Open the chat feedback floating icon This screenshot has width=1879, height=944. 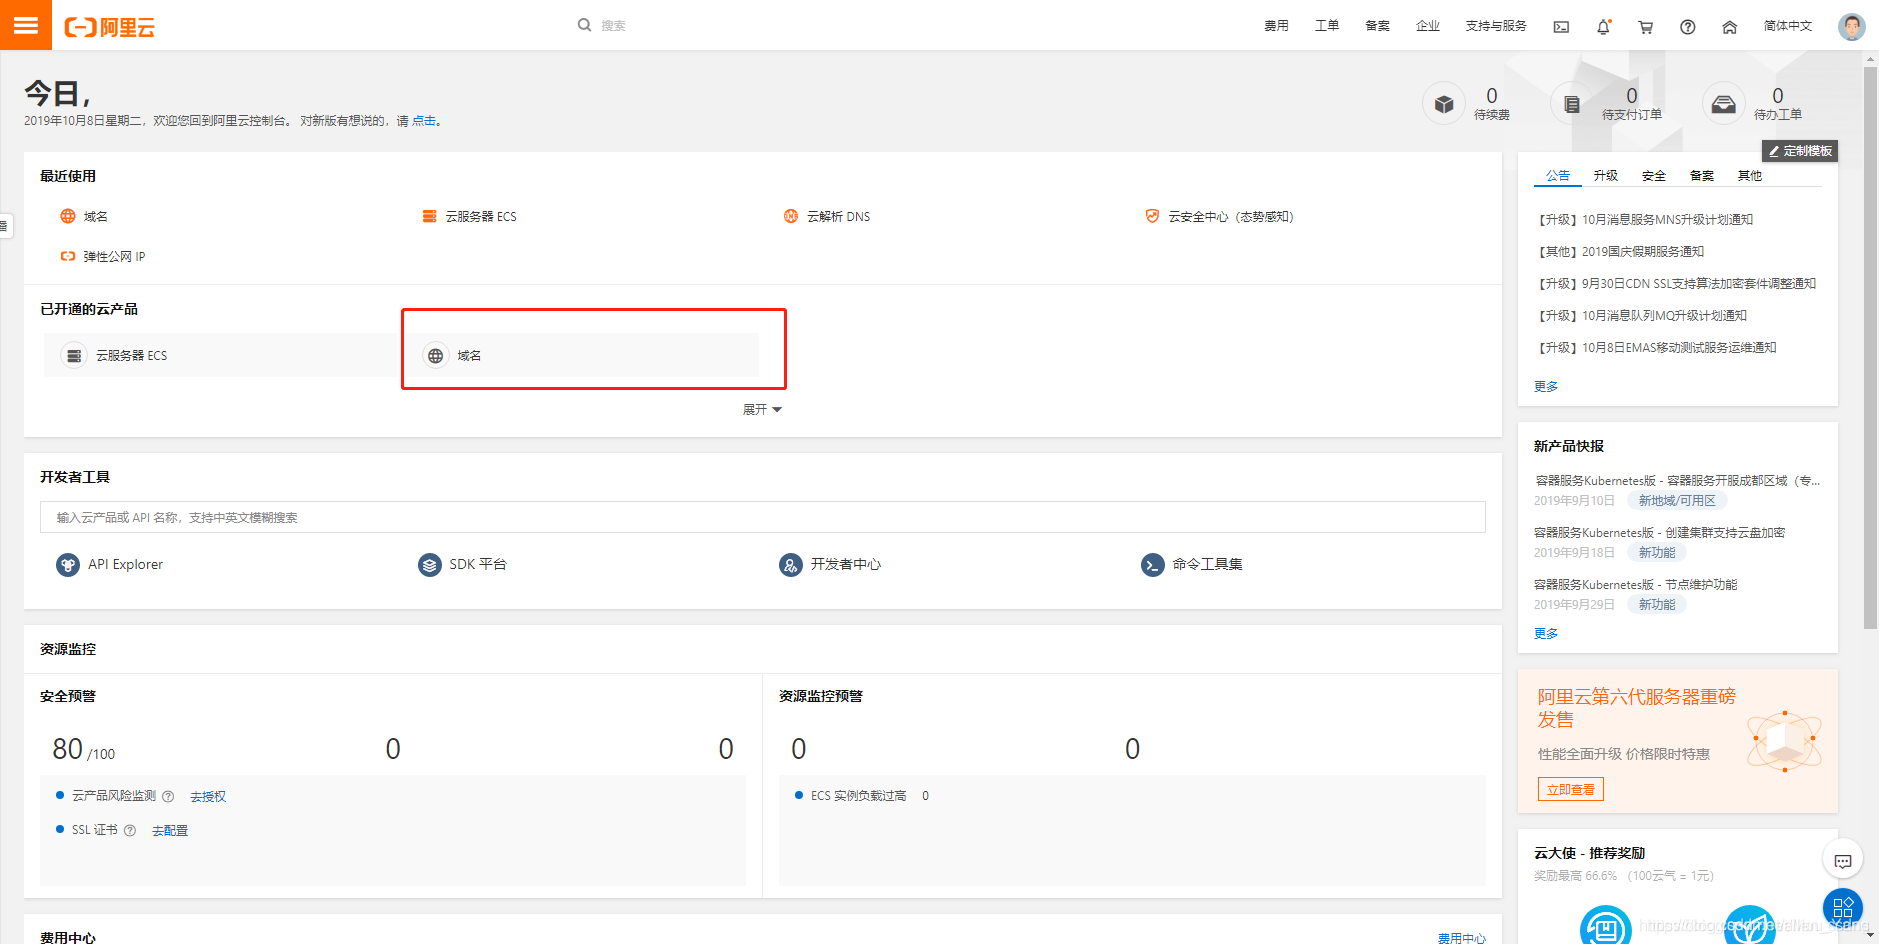[x=1843, y=861]
